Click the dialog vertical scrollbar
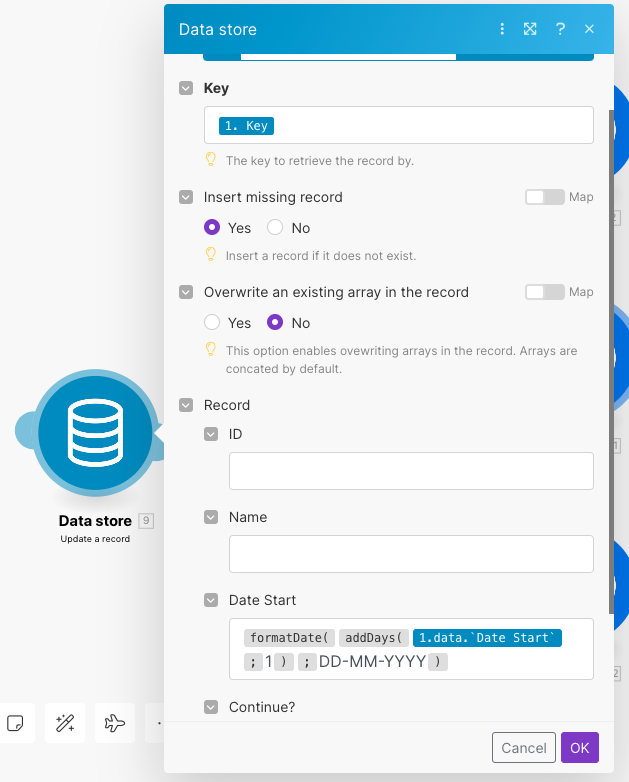 pyautogui.click(x=611, y=362)
